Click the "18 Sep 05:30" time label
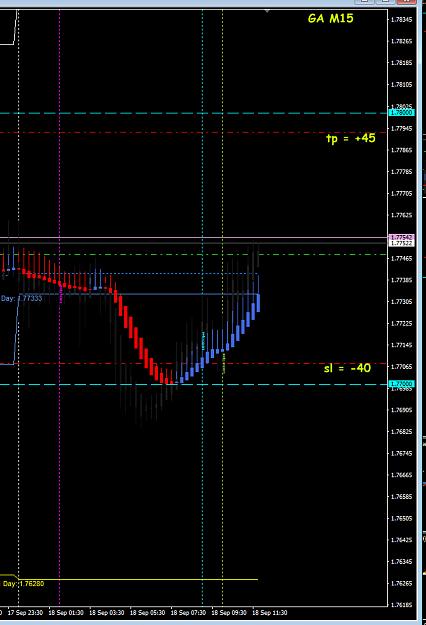This screenshot has width=426, height=625. (x=147, y=613)
